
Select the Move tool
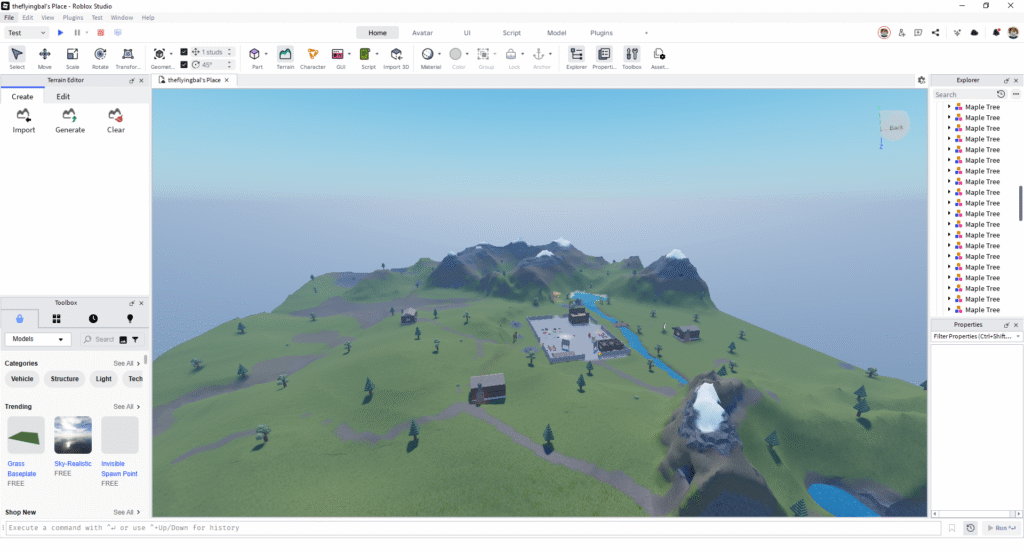[x=44, y=58]
